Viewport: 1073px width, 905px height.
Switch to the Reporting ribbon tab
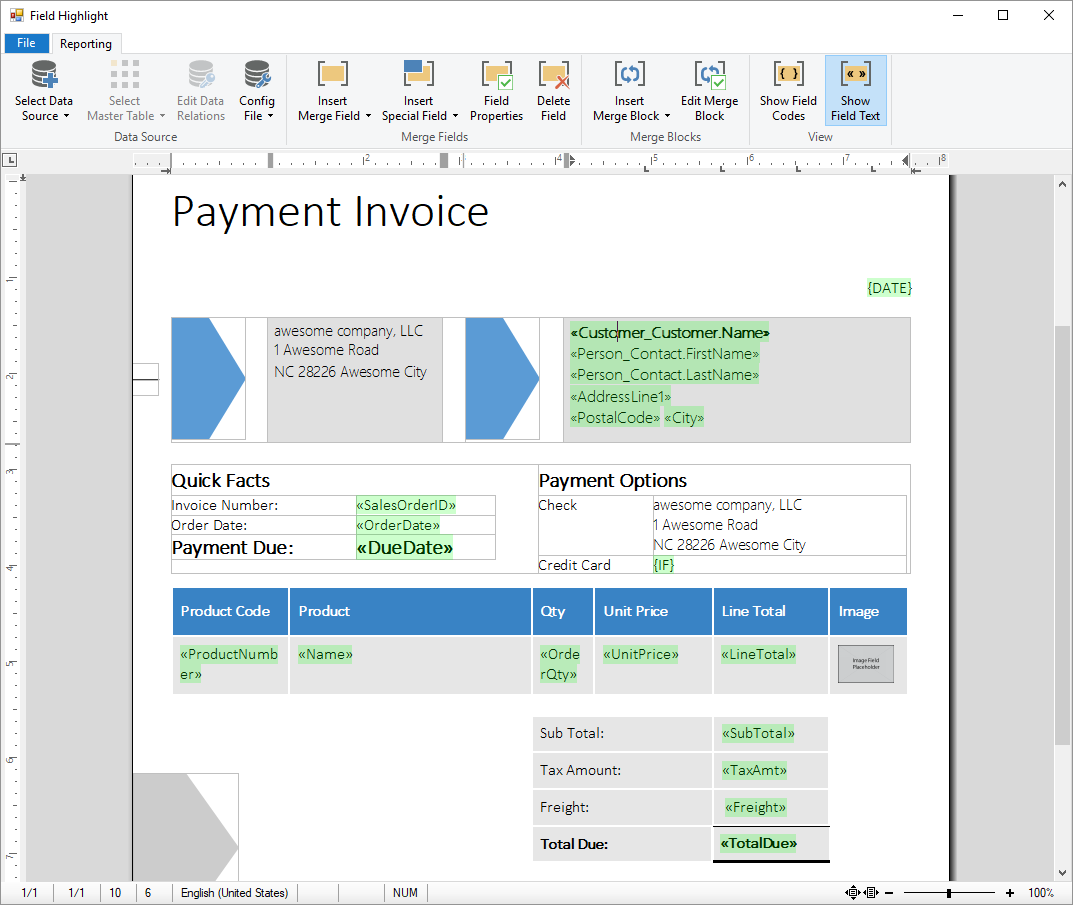pyautogui.click(x=86, y=44)
